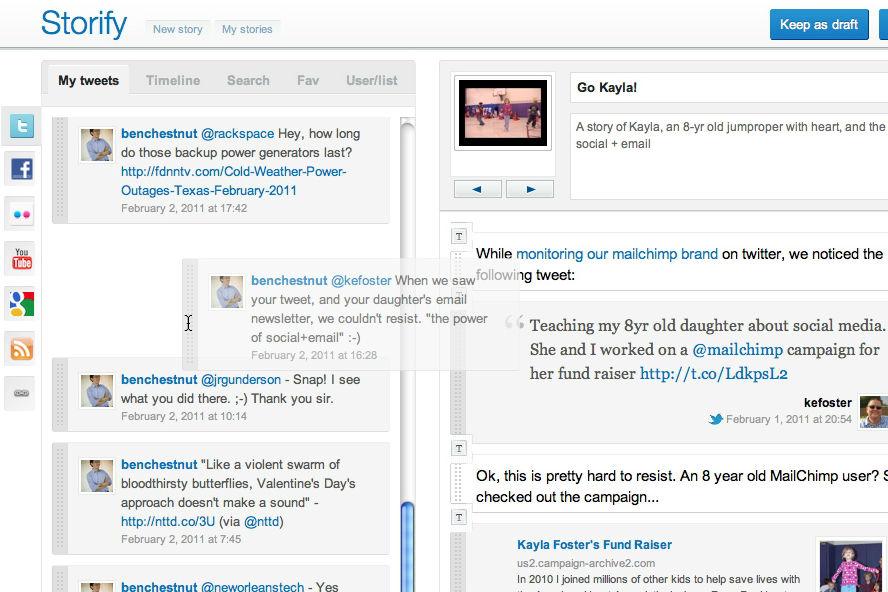This screenshot has height=592, width=888.
Task: Click the timestamp 'February 2, 2011 at 17:42'
Action: [184, 208]
